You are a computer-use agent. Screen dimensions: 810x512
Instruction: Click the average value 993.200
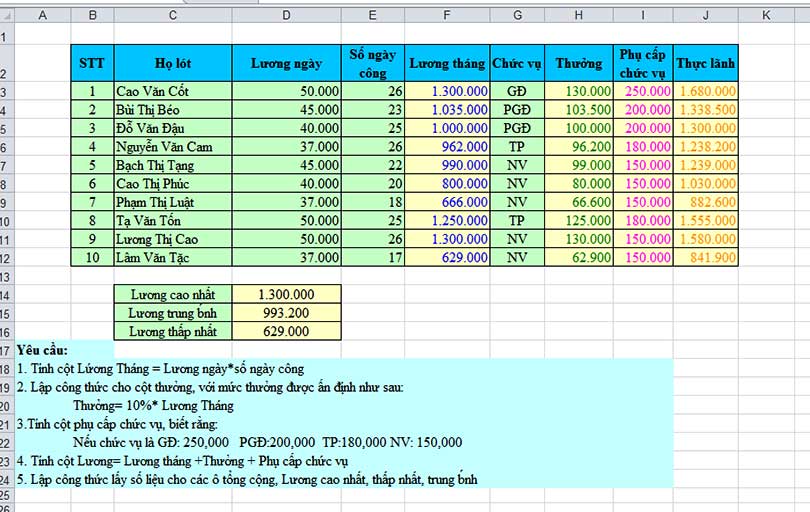[x=287, y=313]
